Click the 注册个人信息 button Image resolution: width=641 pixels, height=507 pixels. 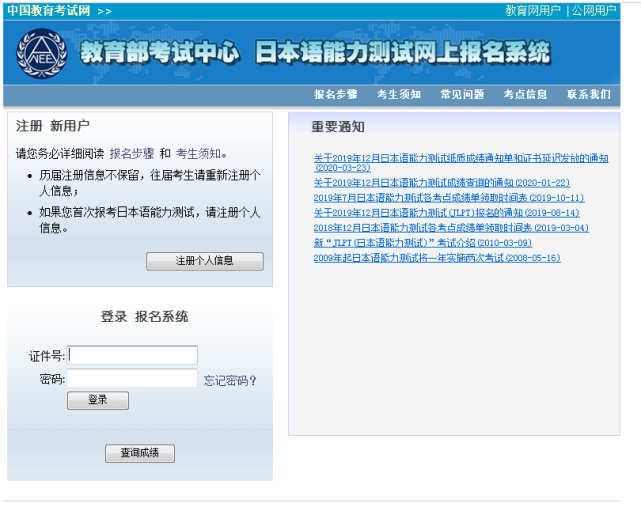[x=205, y=261]
